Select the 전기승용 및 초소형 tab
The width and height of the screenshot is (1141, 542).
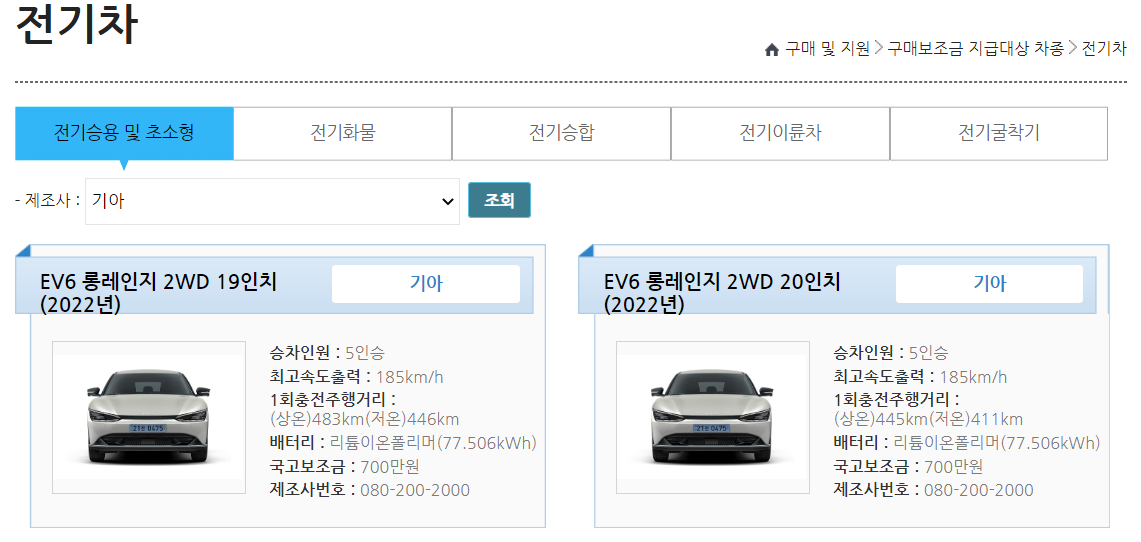(124, 134)
